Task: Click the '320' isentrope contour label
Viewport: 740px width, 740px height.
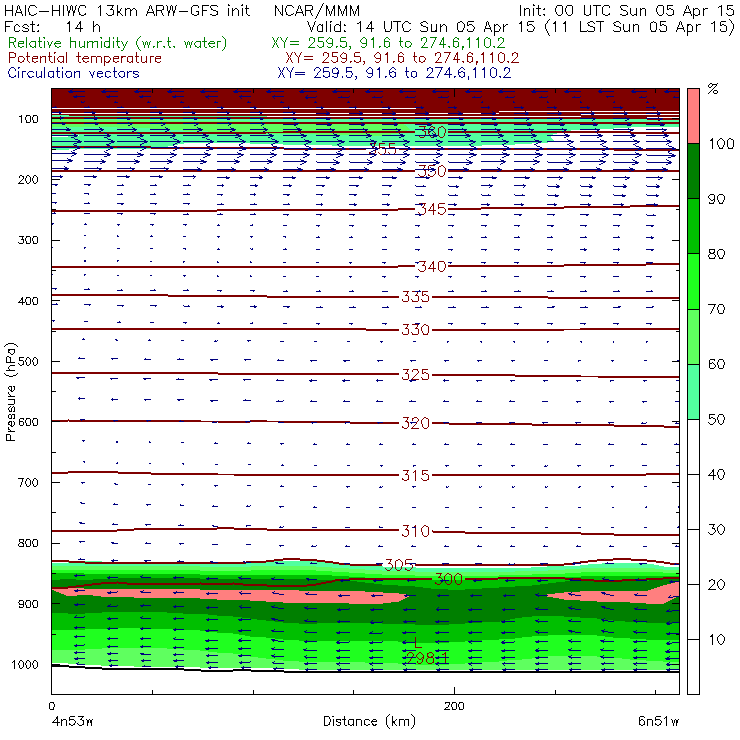Action: [x=415, y=423]
